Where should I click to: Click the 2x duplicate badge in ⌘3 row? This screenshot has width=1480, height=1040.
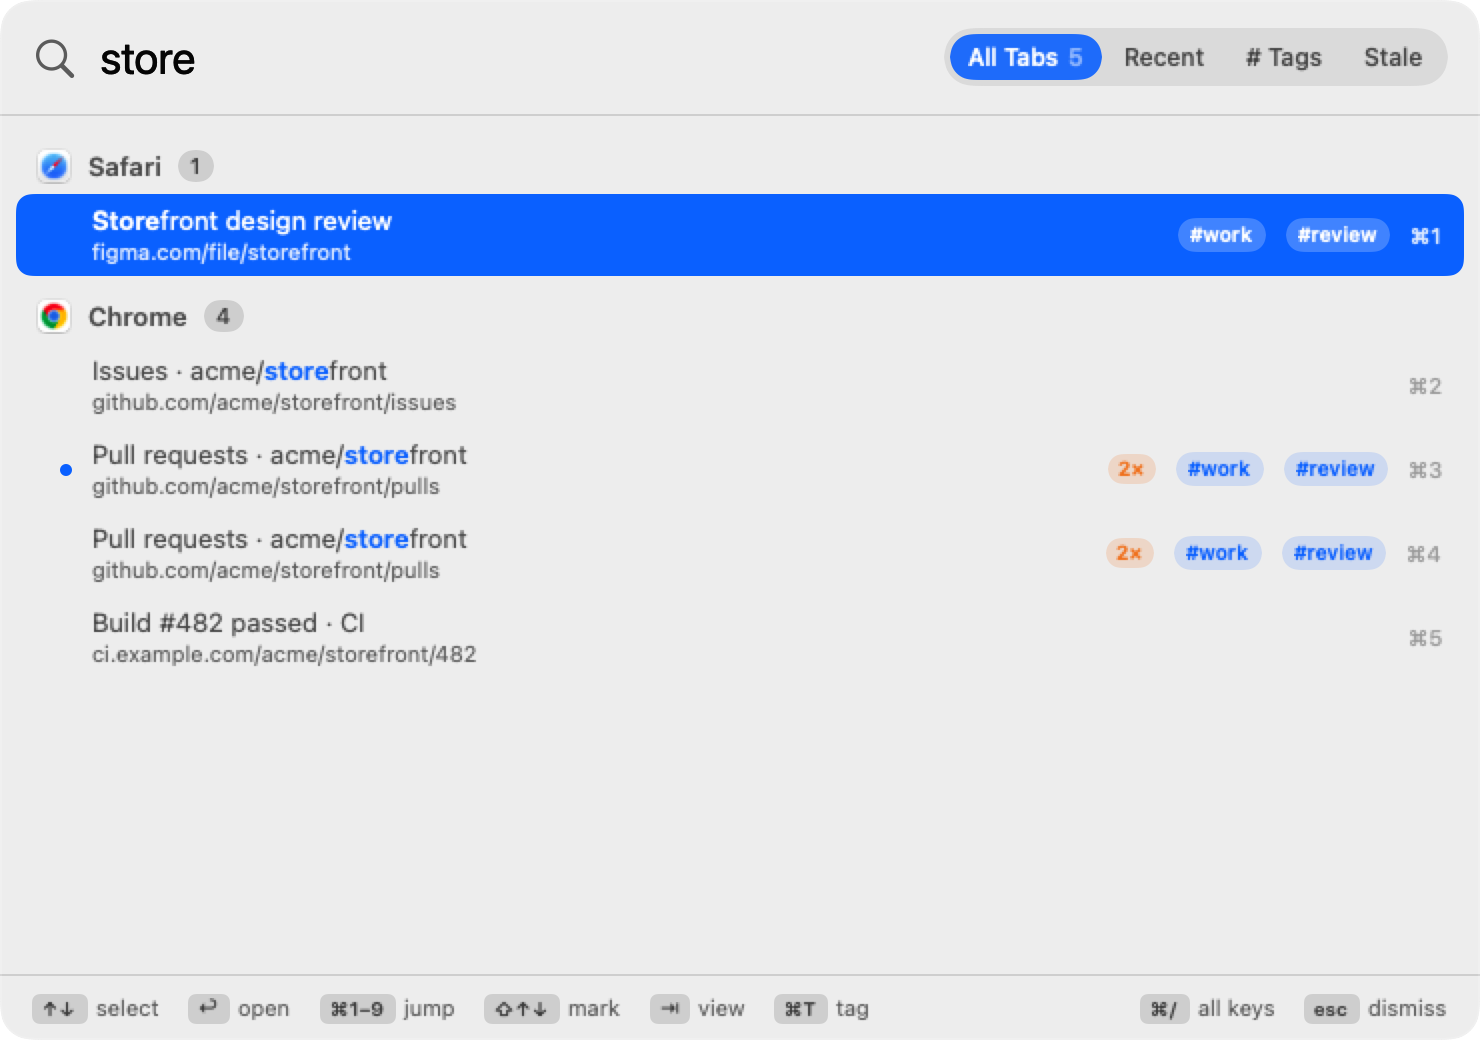point(1131,469)
